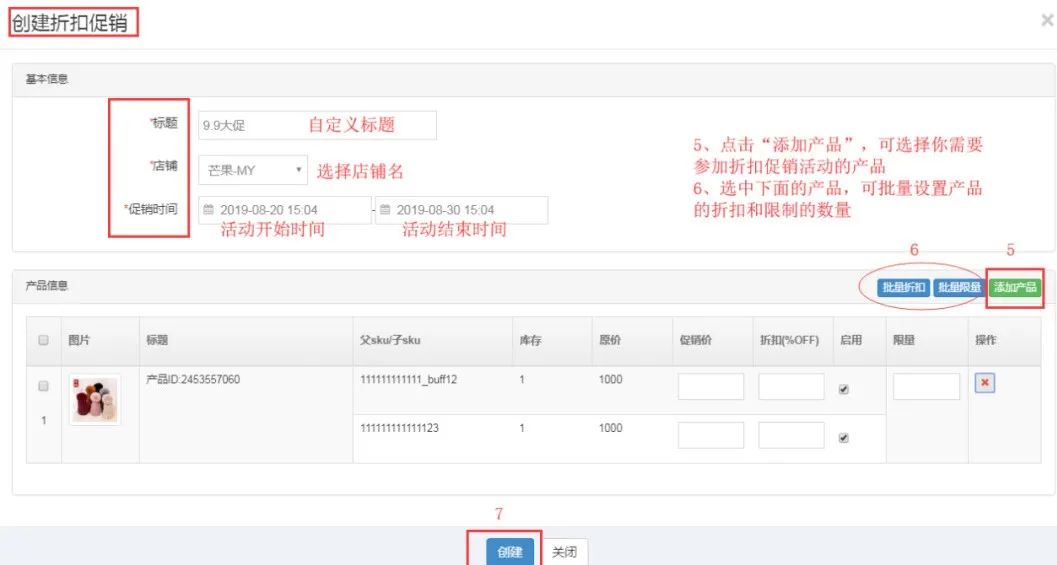Open the 店铺 dropdown showing 芒果-MY
The image size is (1057, 565).
253,170
